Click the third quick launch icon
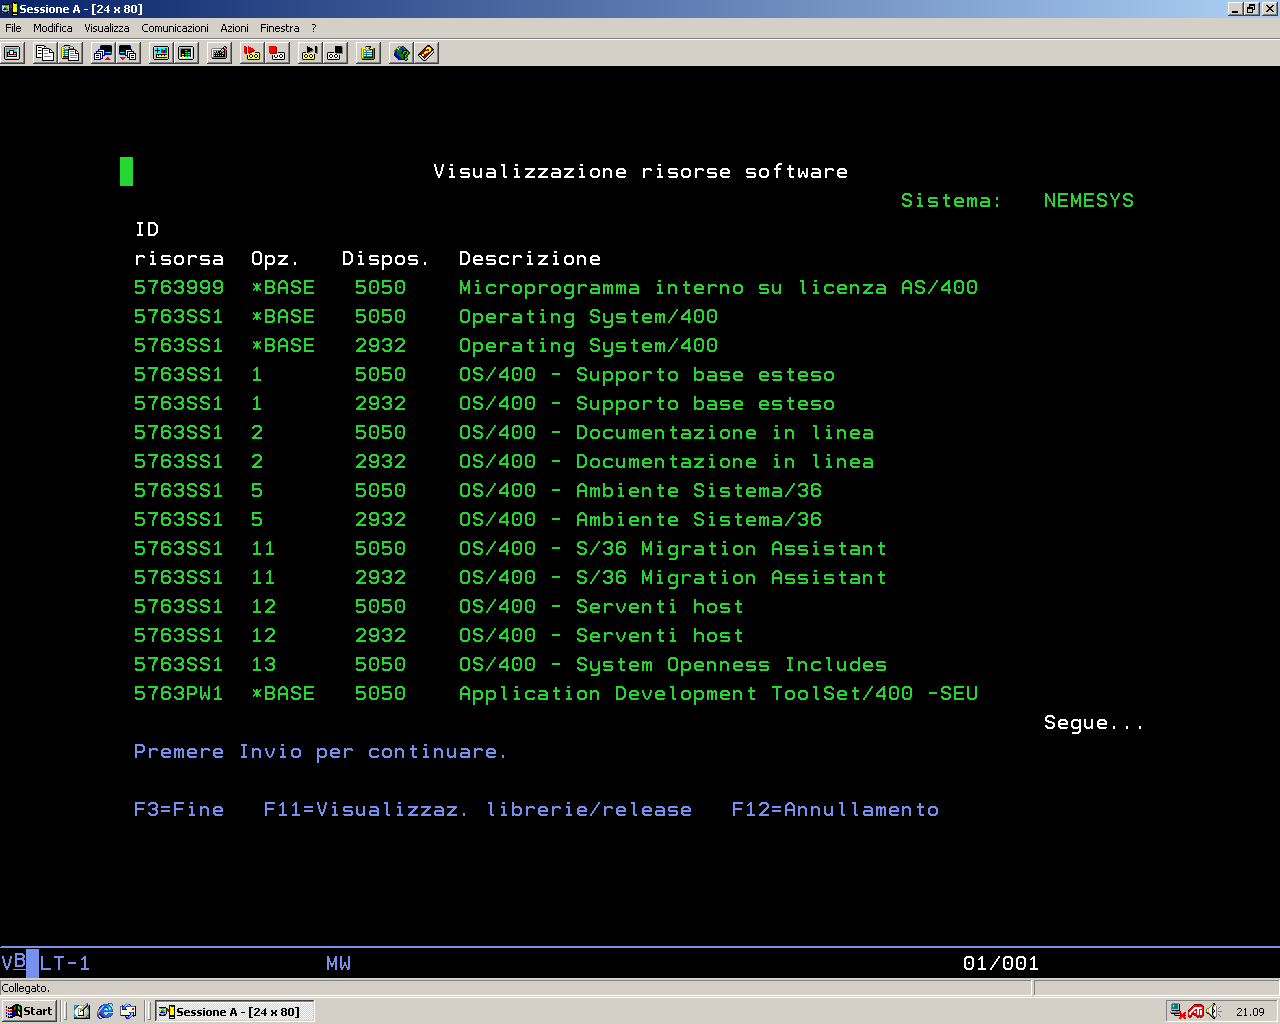Screen dimensions: 1280x1024 pos(128,1011)
